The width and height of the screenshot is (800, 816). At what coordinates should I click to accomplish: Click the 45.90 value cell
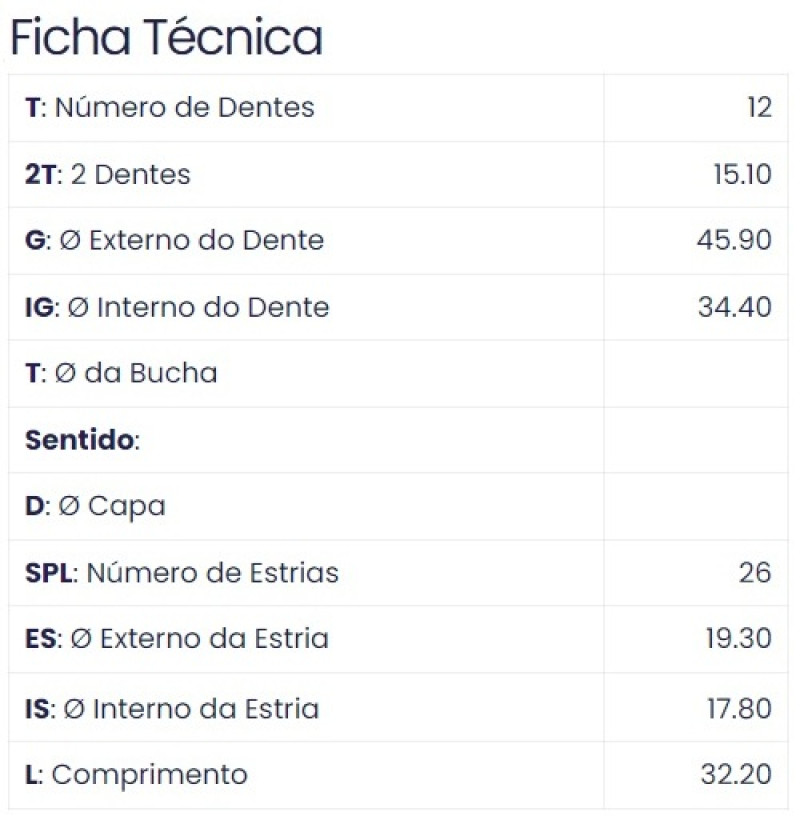tap(734, 241)
